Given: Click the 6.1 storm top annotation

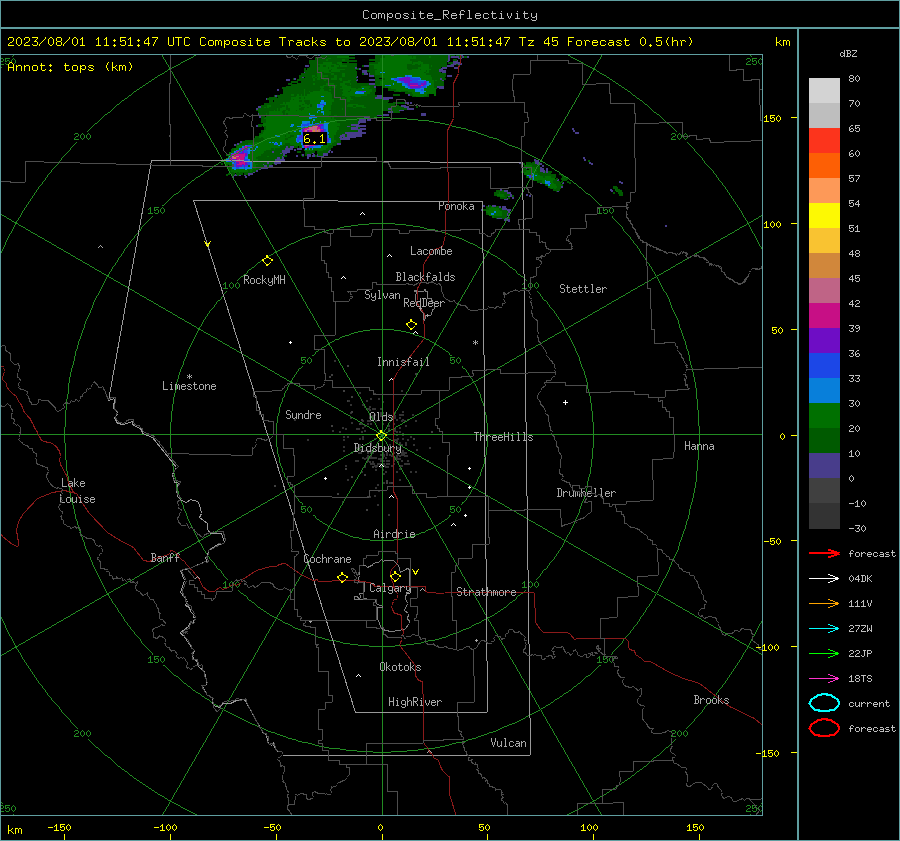Looking at the screenshot, I should pyautogui.click(x=314, y=138).
